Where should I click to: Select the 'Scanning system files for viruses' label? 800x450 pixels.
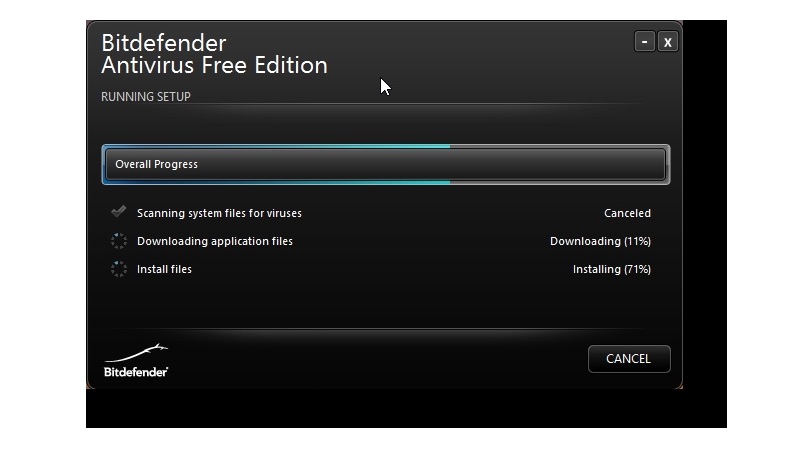click(219, 213)
